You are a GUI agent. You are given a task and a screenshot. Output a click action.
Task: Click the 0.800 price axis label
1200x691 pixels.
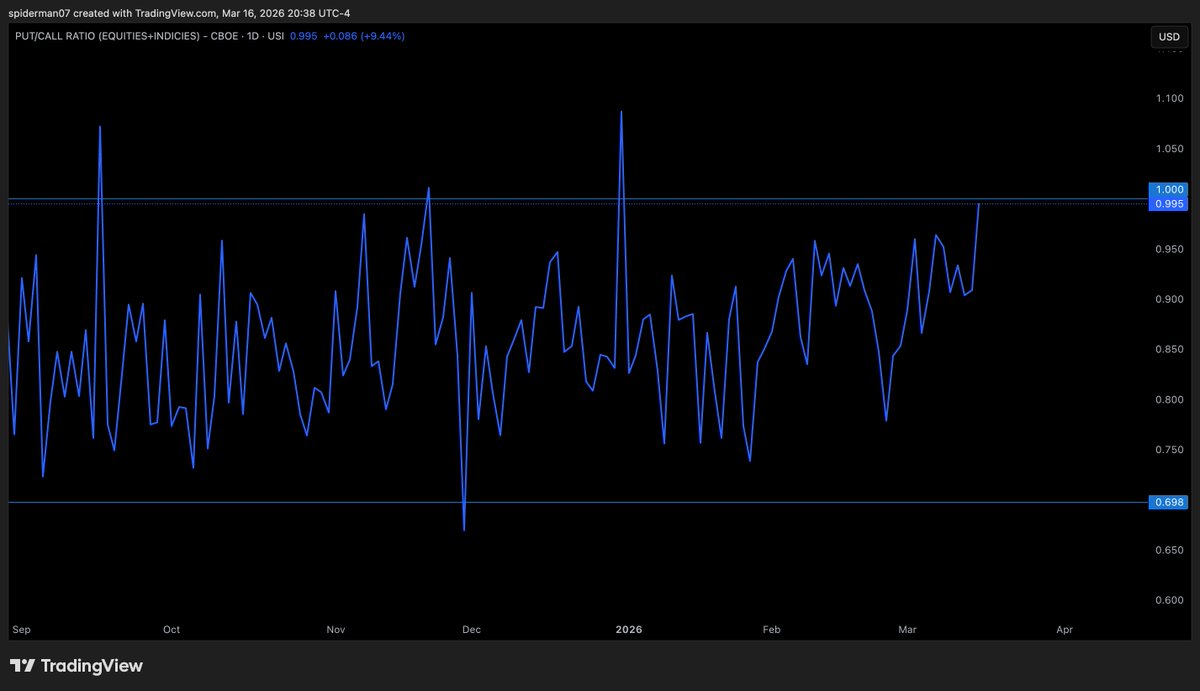click(x=1170, y=400)
